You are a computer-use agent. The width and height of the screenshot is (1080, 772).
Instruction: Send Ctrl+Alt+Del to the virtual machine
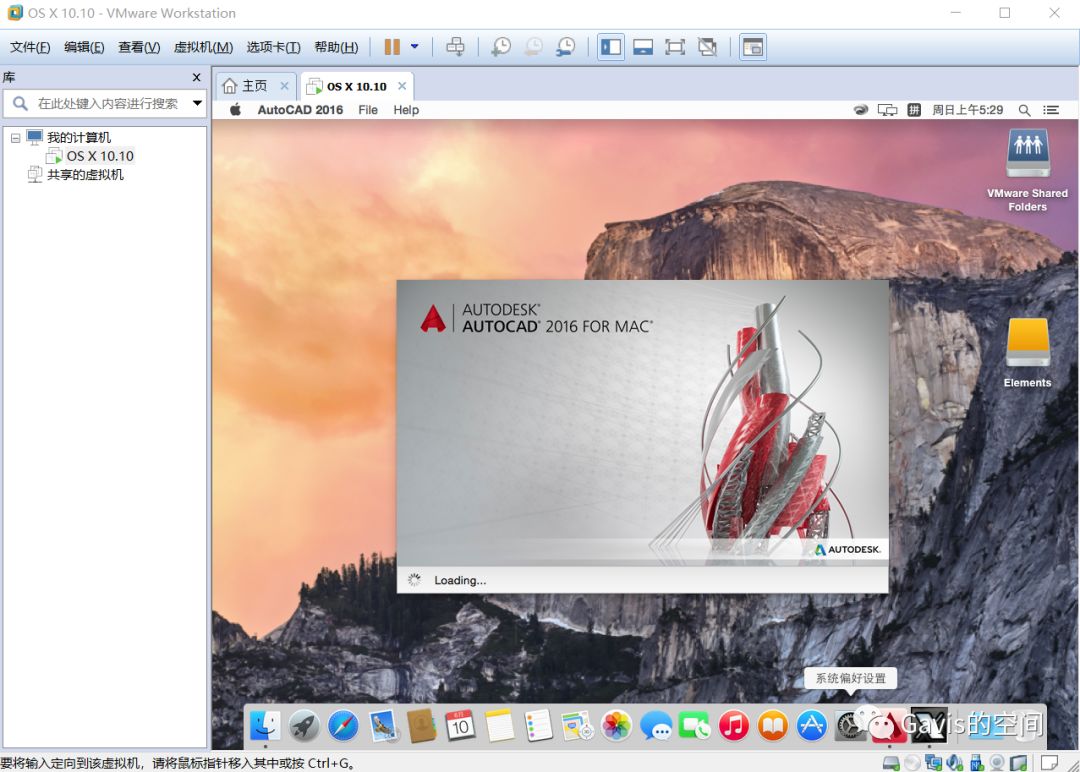(x=455, y=47)
